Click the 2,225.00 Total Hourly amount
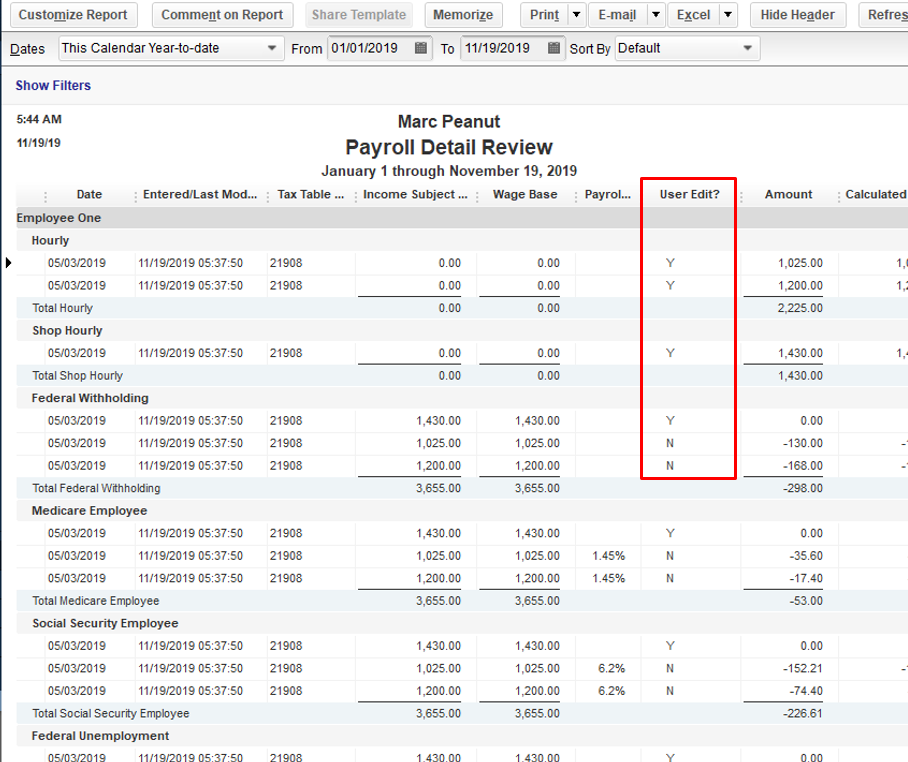Image resolution: width=908 pixels, height=762 pixels. pos(800,308)
